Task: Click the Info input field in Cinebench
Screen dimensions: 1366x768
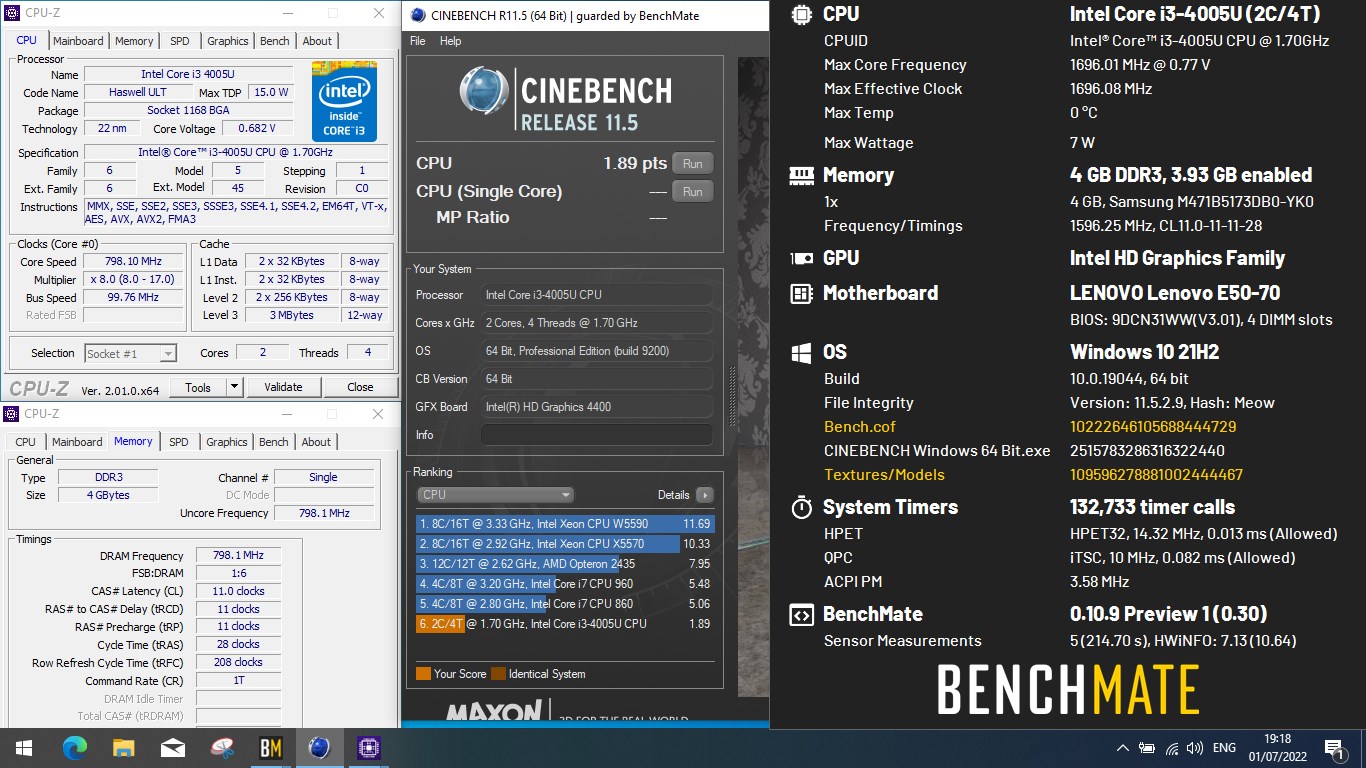Action: (x=597, y=435)
